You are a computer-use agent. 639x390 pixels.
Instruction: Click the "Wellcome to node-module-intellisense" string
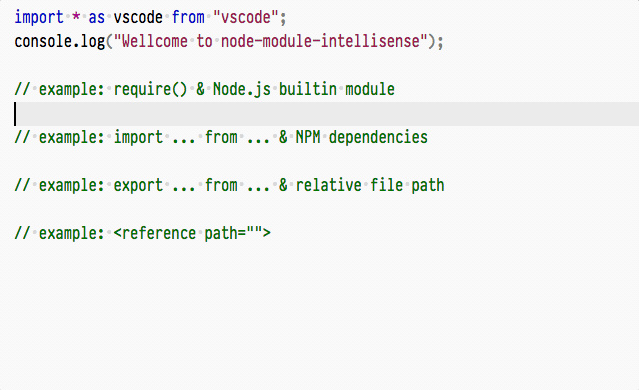270,42
